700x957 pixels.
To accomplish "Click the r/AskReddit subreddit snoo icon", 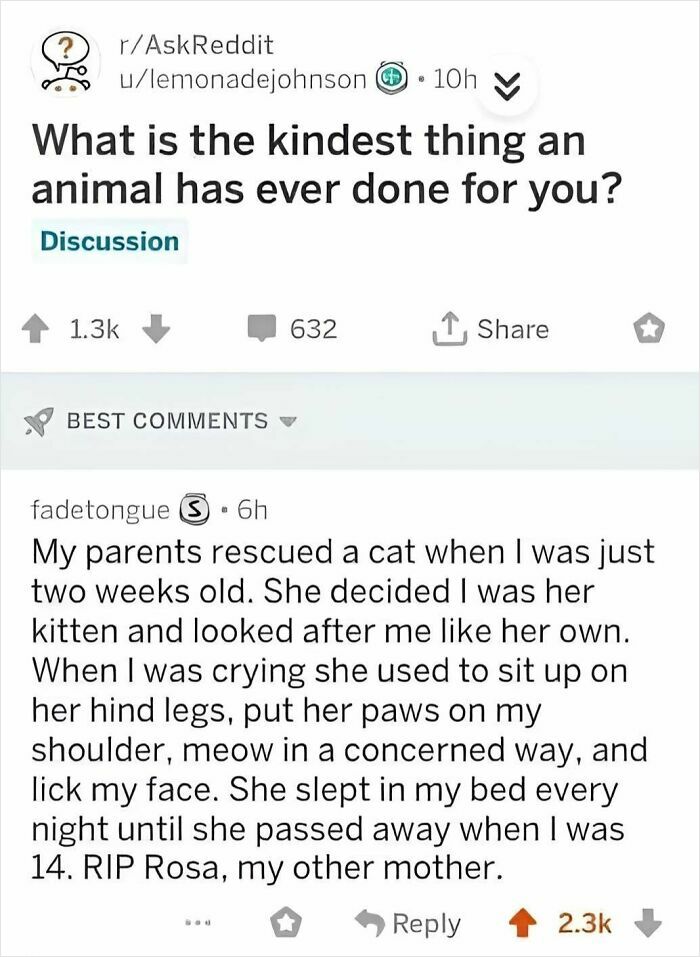I will [64, 62].
